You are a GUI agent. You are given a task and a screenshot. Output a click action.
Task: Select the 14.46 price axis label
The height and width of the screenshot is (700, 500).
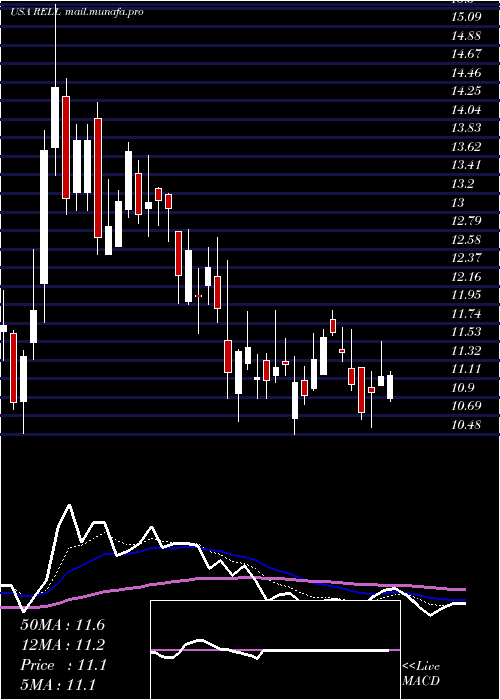point(467,73)
